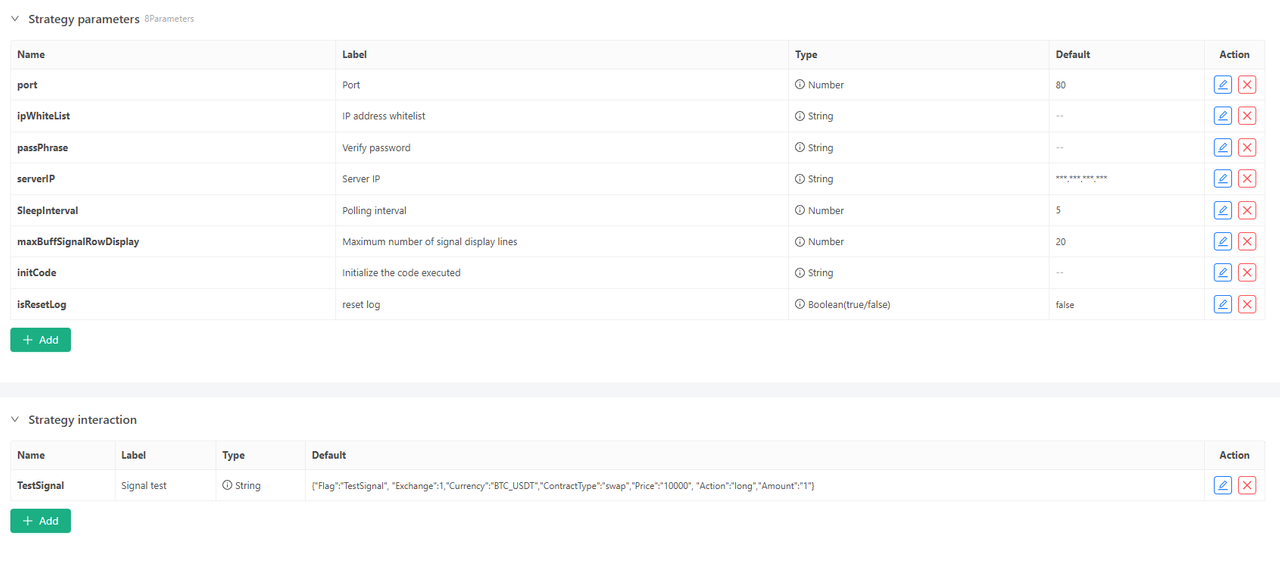The height and width of the screenshot is (561, 1280).
Task: Click the 'Signal test' label
Action: pos(144,485)
